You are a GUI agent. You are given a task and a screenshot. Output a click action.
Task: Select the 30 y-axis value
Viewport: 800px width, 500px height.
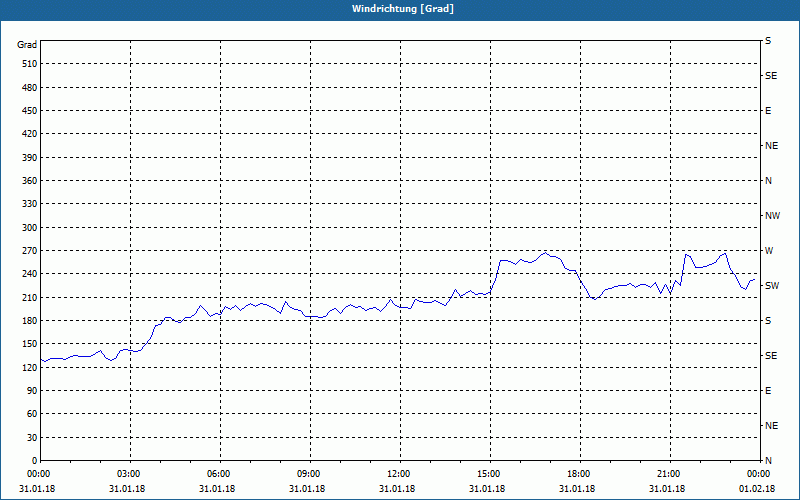32,437
